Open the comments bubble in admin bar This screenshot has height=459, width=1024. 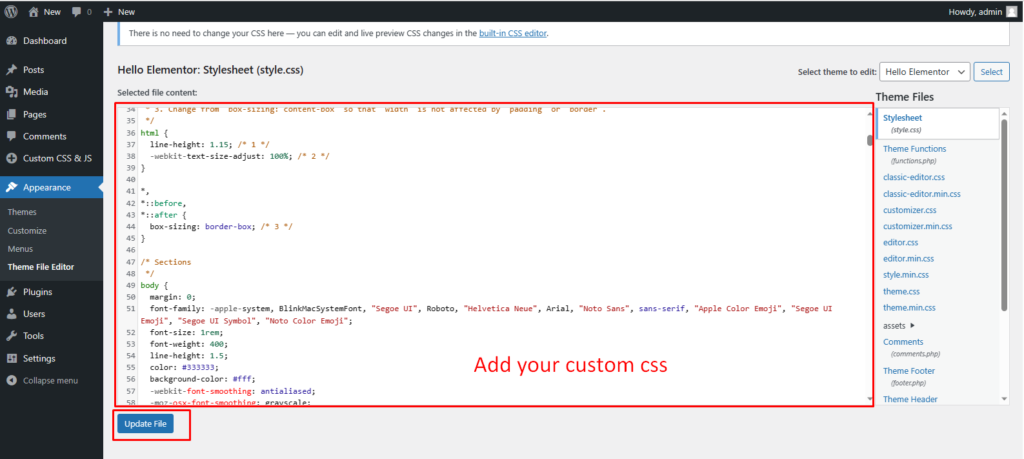click(81, 12)
